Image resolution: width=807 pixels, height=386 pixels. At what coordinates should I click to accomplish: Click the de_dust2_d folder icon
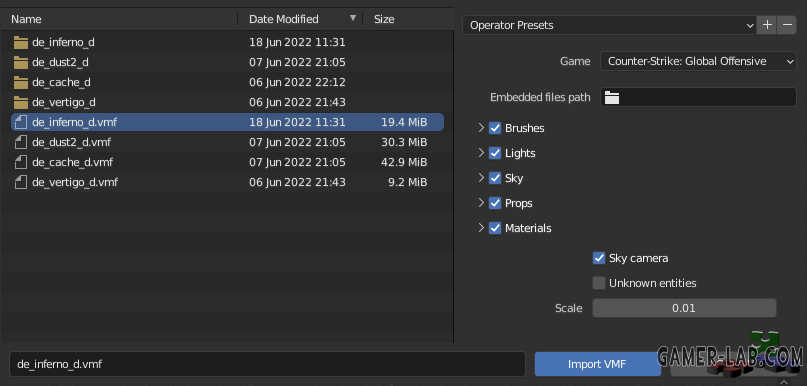point(21,62)
